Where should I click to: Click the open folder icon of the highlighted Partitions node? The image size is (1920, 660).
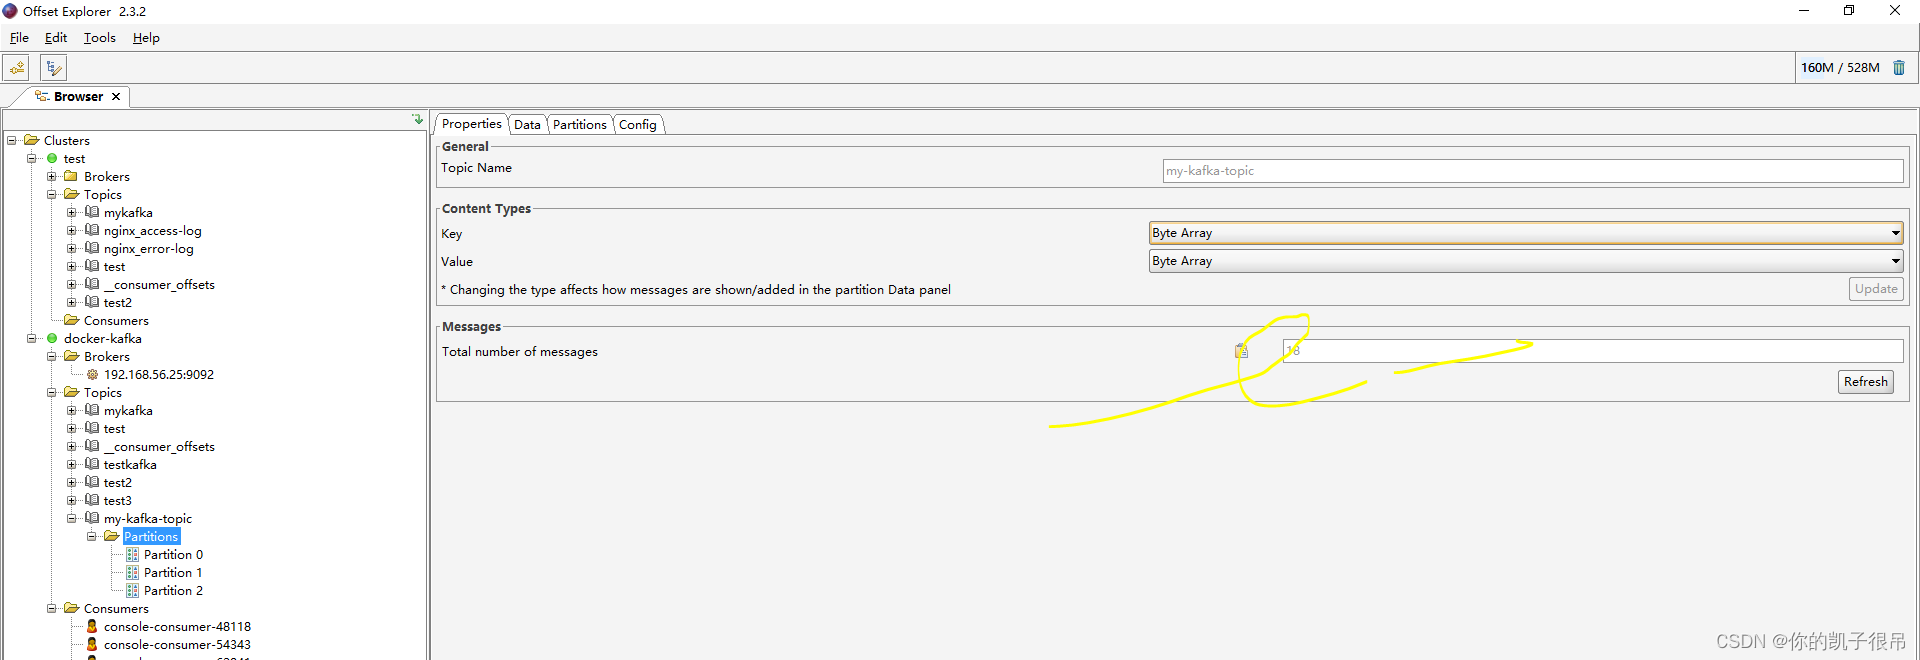[111, 536]
